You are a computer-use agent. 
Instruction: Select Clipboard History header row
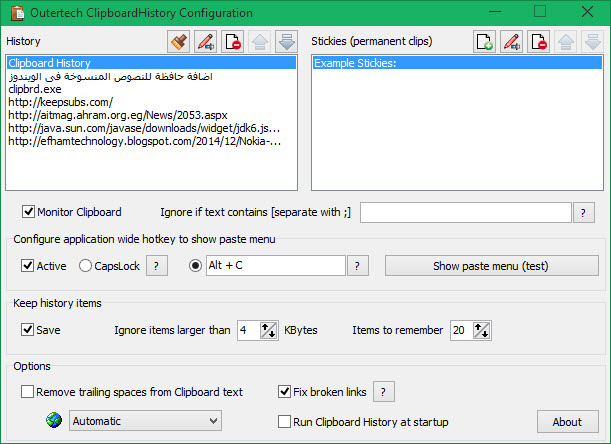(x=152, y=63)
